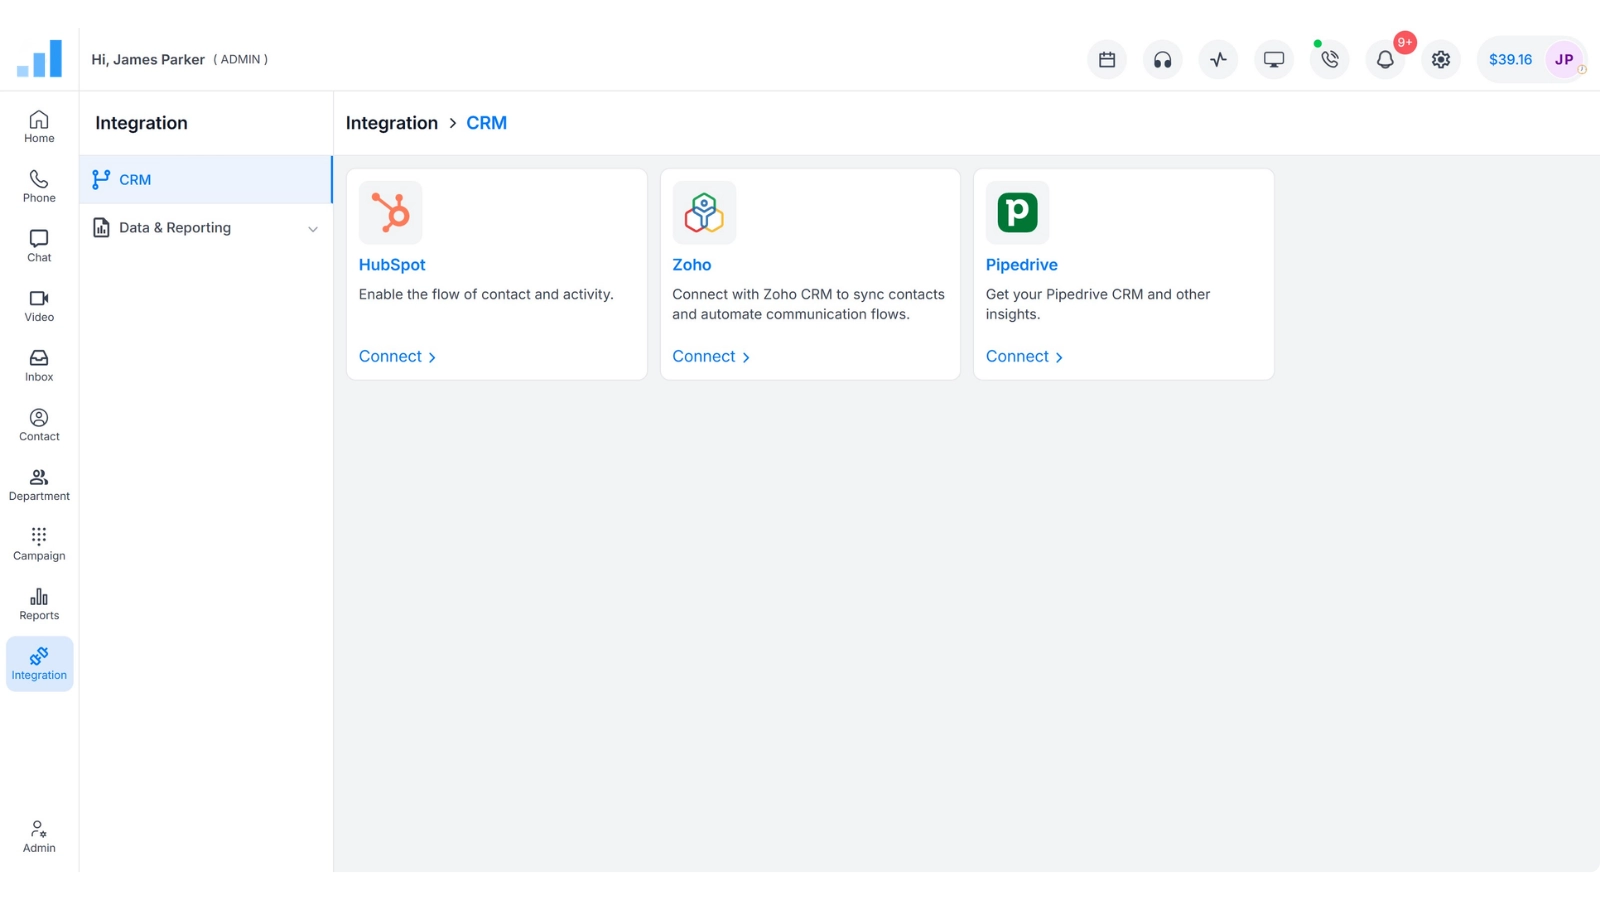This screenshot has width=1600, height=900.
Task: Open the Chat section
Action: coord(39,246)
